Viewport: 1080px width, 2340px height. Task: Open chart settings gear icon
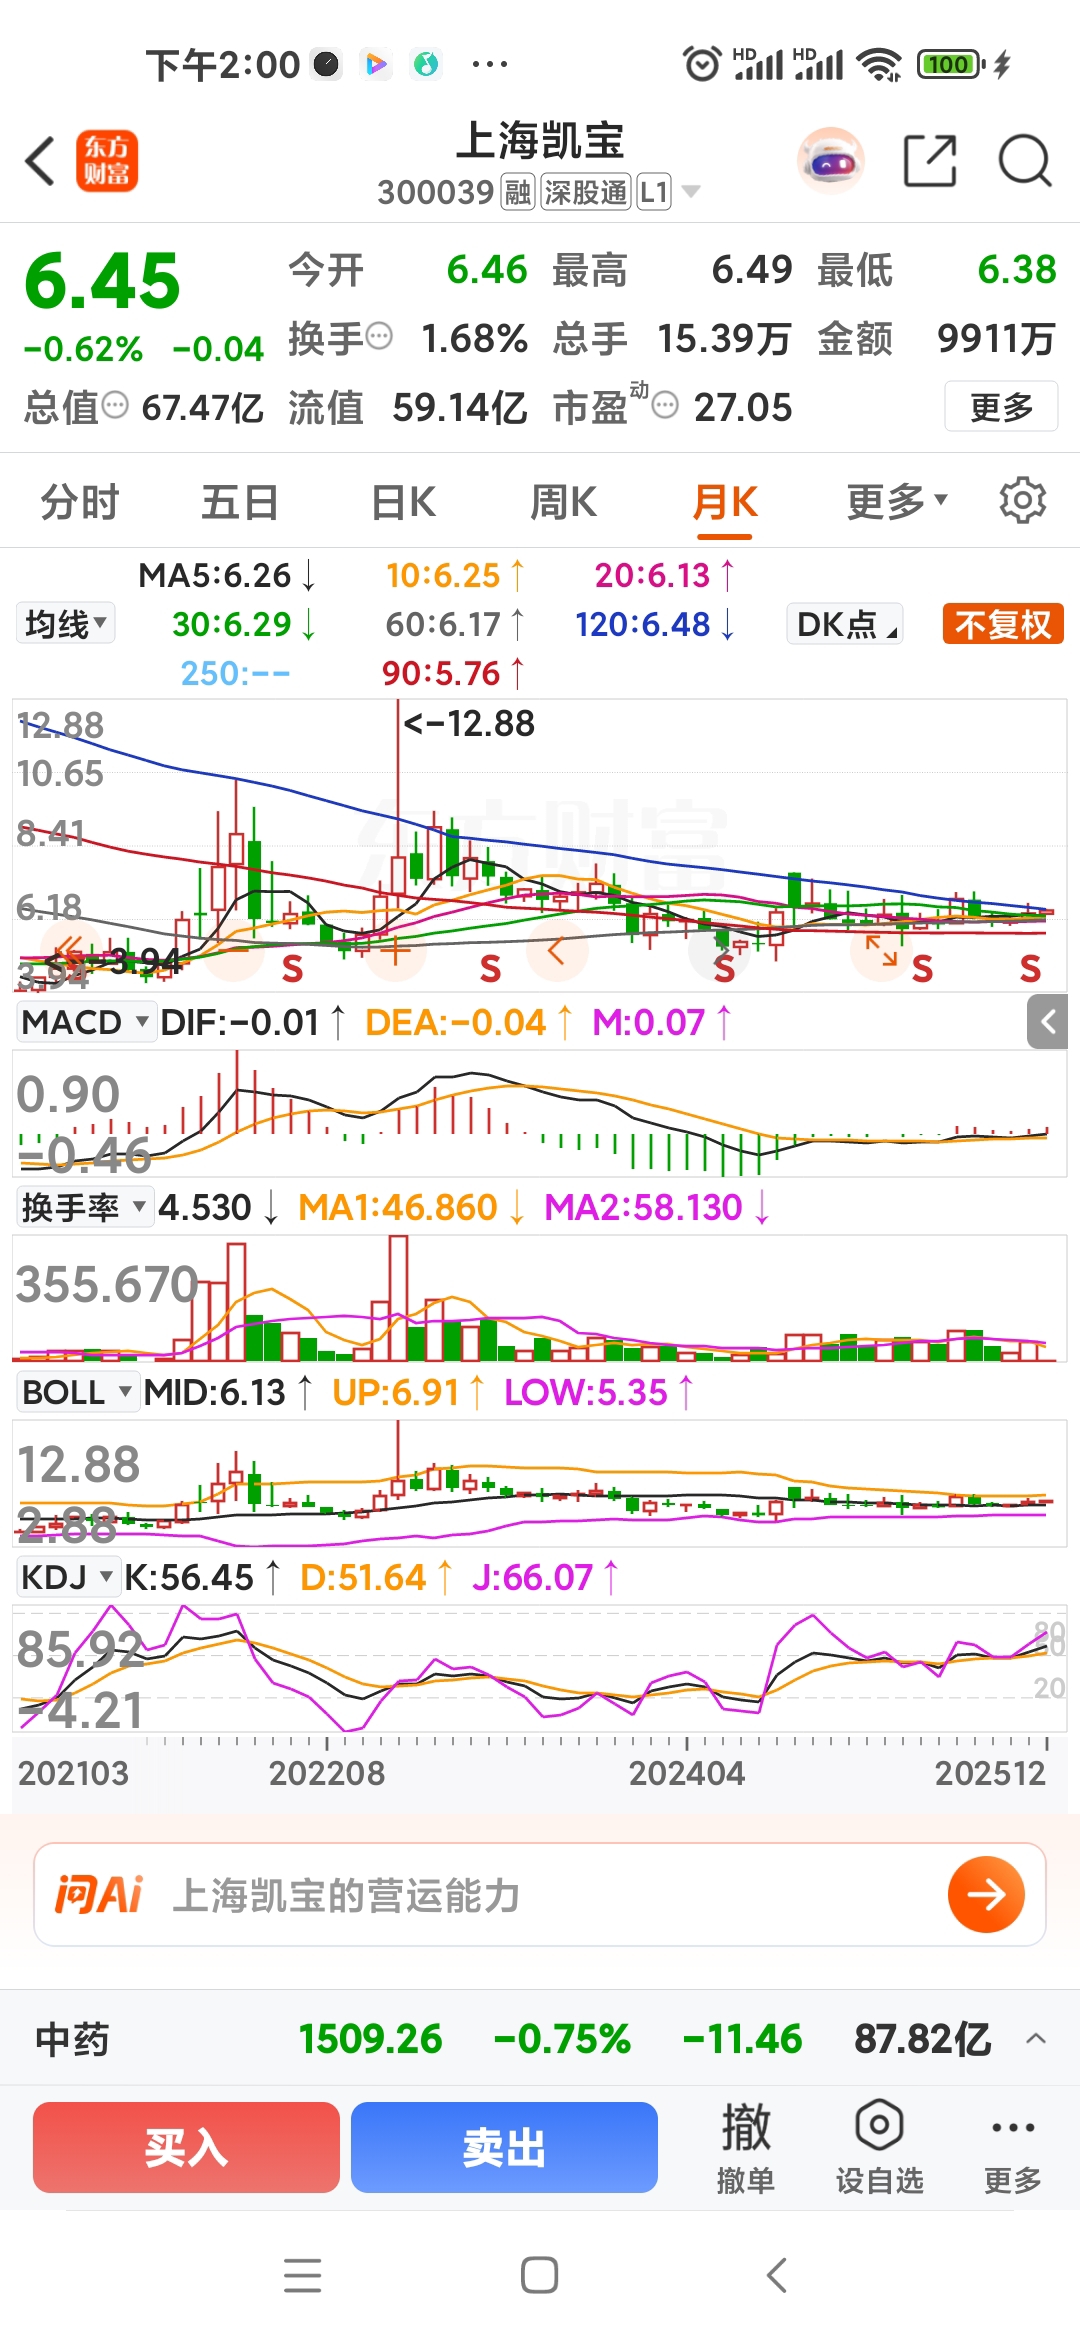point(1023,500)
